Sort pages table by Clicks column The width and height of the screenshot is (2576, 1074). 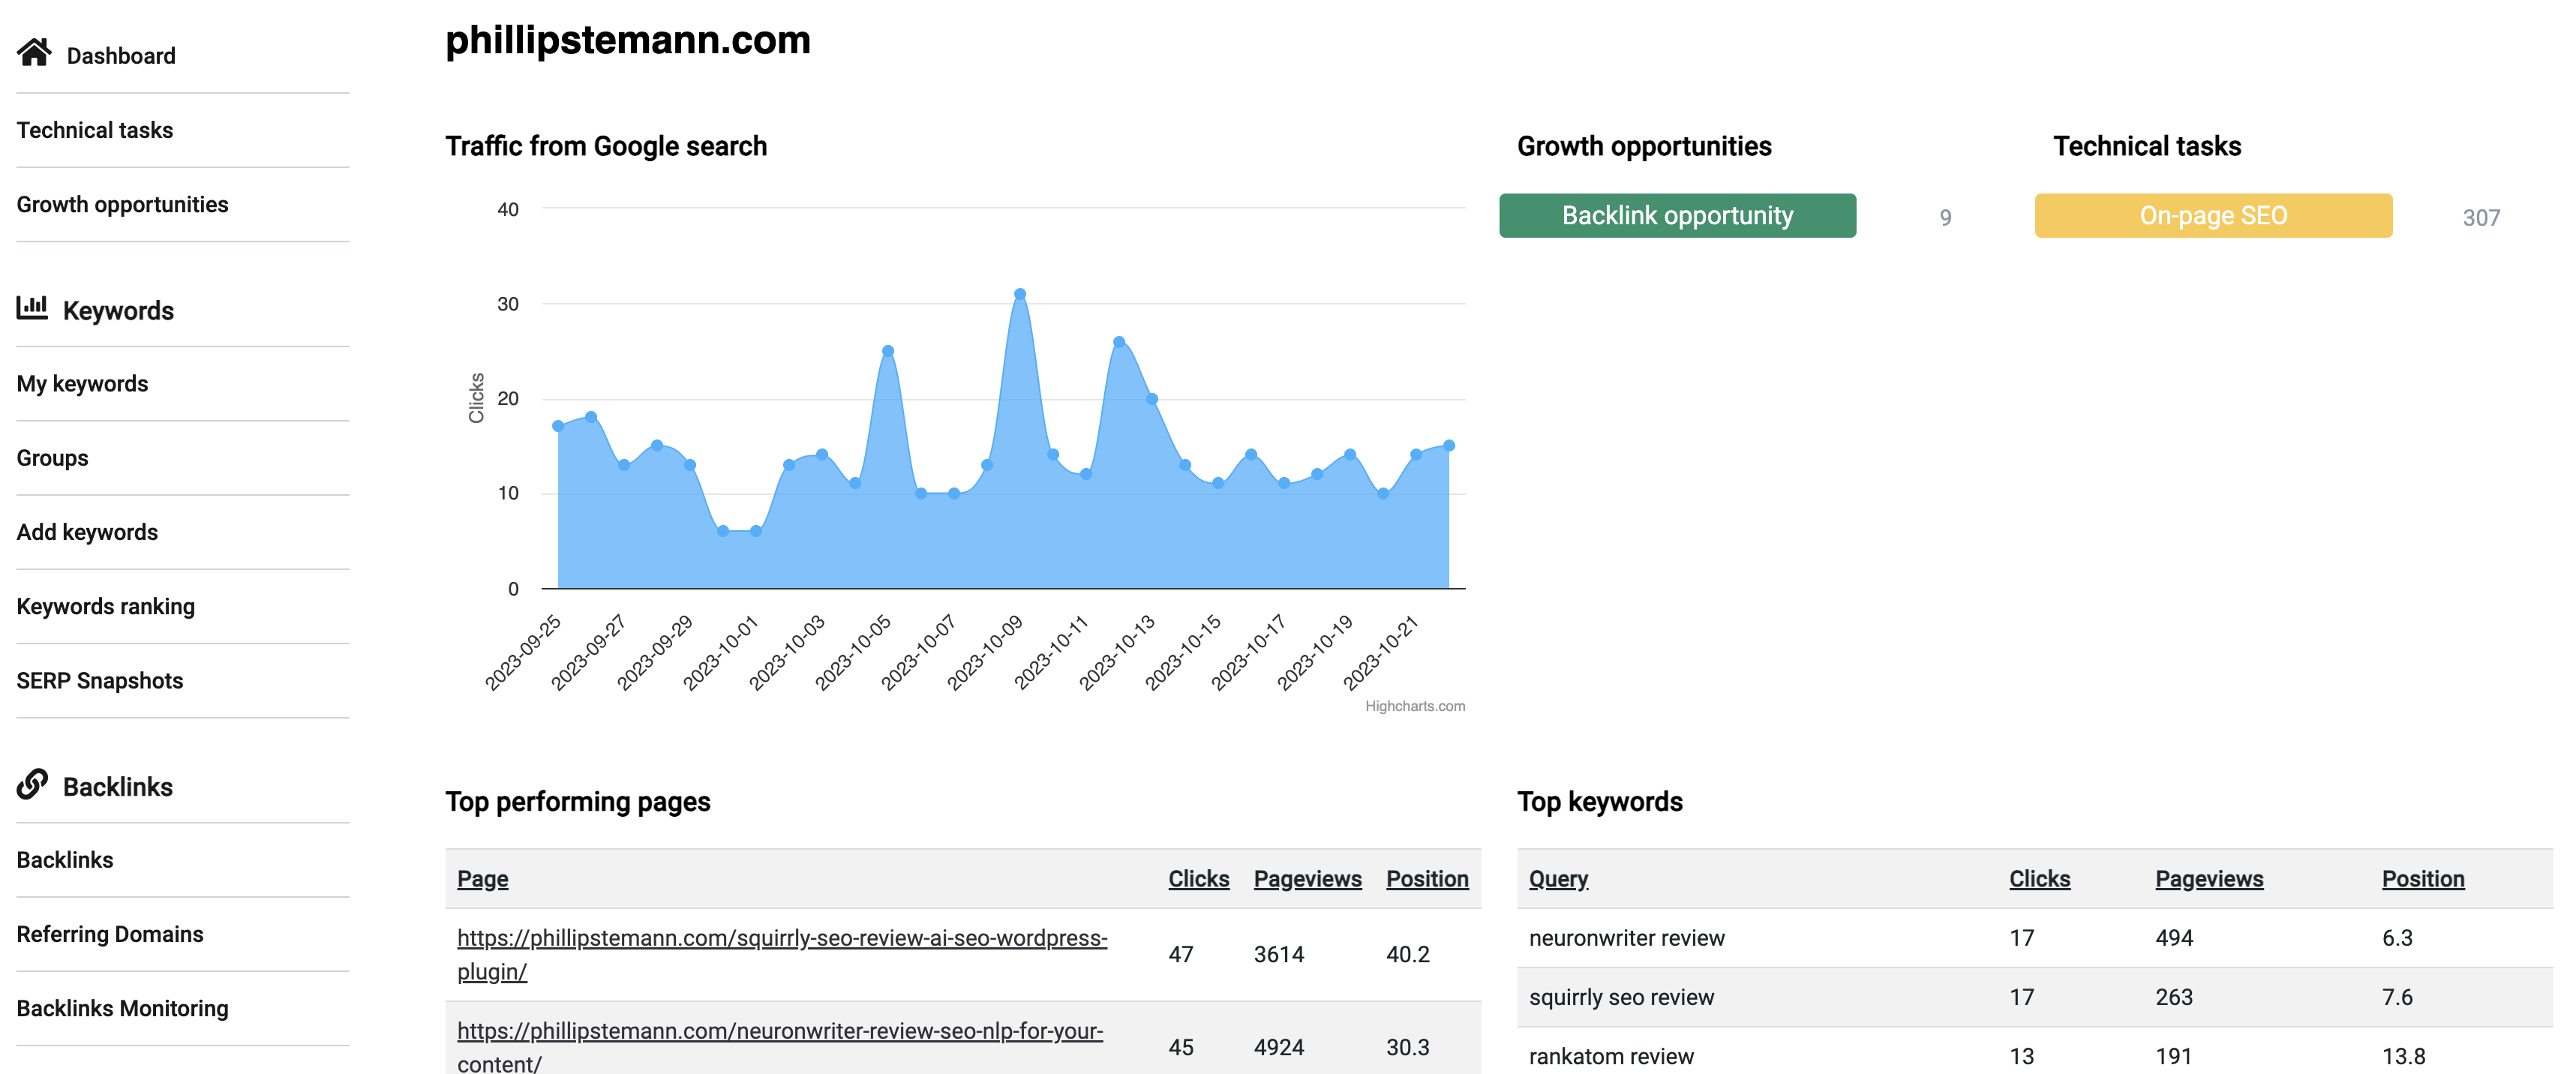click(1198, 878)
